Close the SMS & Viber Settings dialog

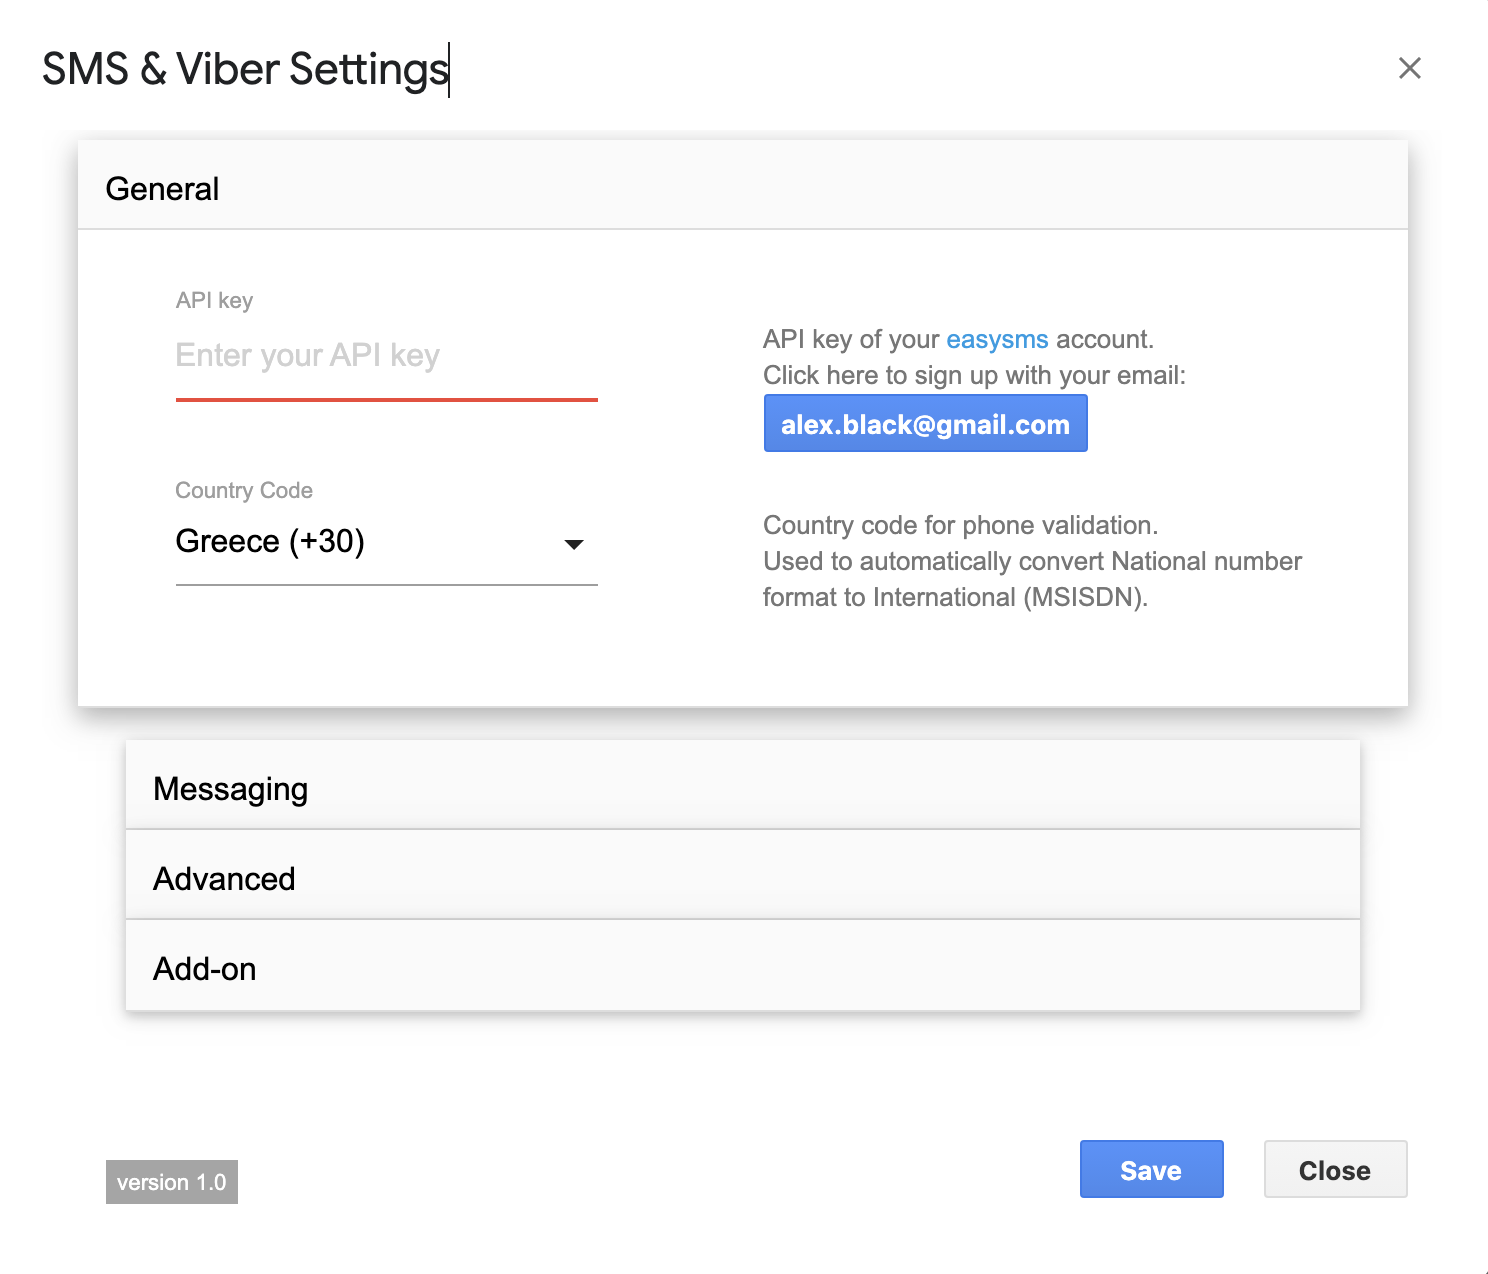tap(1409, 68)
